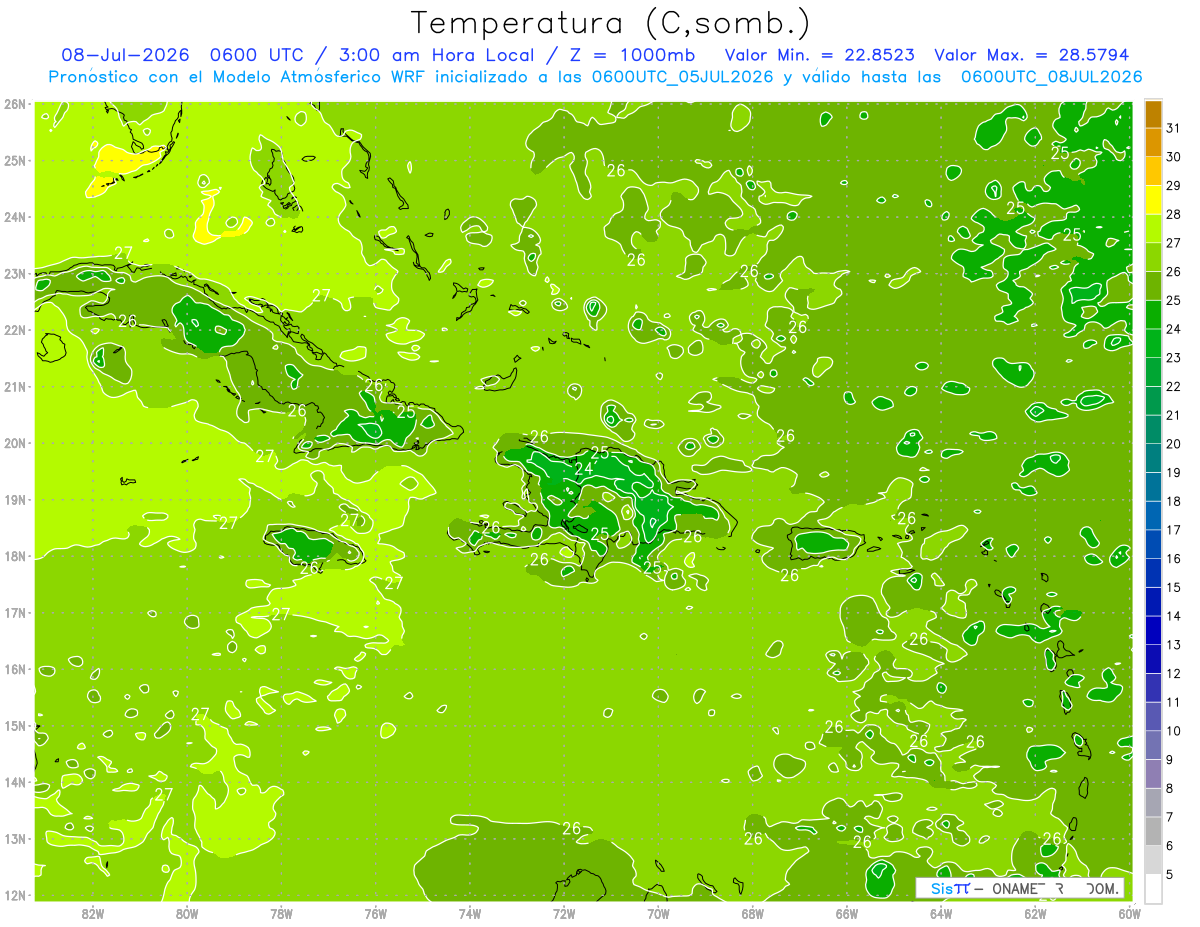Click the title "Temperatura (C,somb.)"
Viewport: 1200px width, 927px height.
(611, 24)
